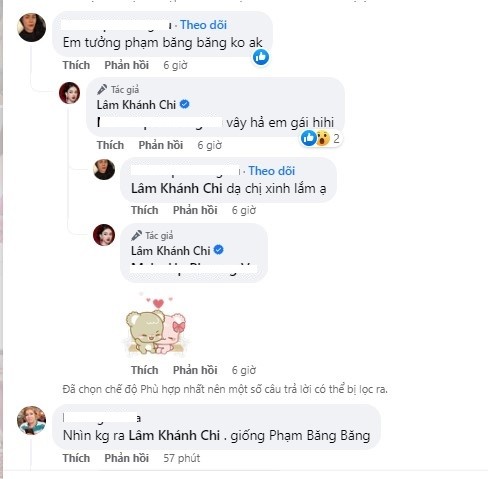Open Lâm Khánh Chi mention in the last comment
The width and height of the screenshot is (488, 479).
(x=174, y=435)
